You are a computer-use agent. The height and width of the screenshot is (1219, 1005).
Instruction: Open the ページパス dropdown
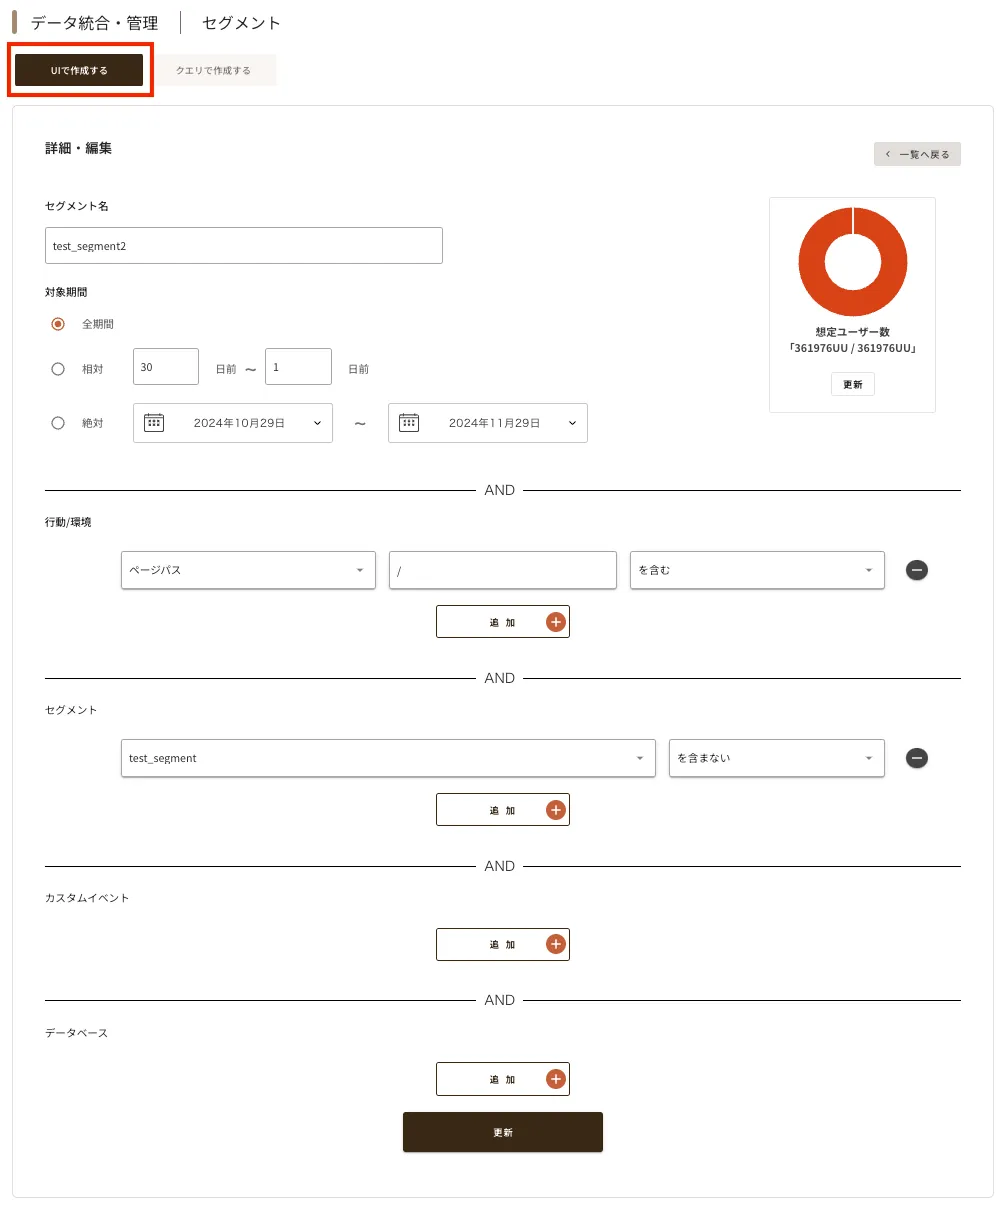point(248,570)
